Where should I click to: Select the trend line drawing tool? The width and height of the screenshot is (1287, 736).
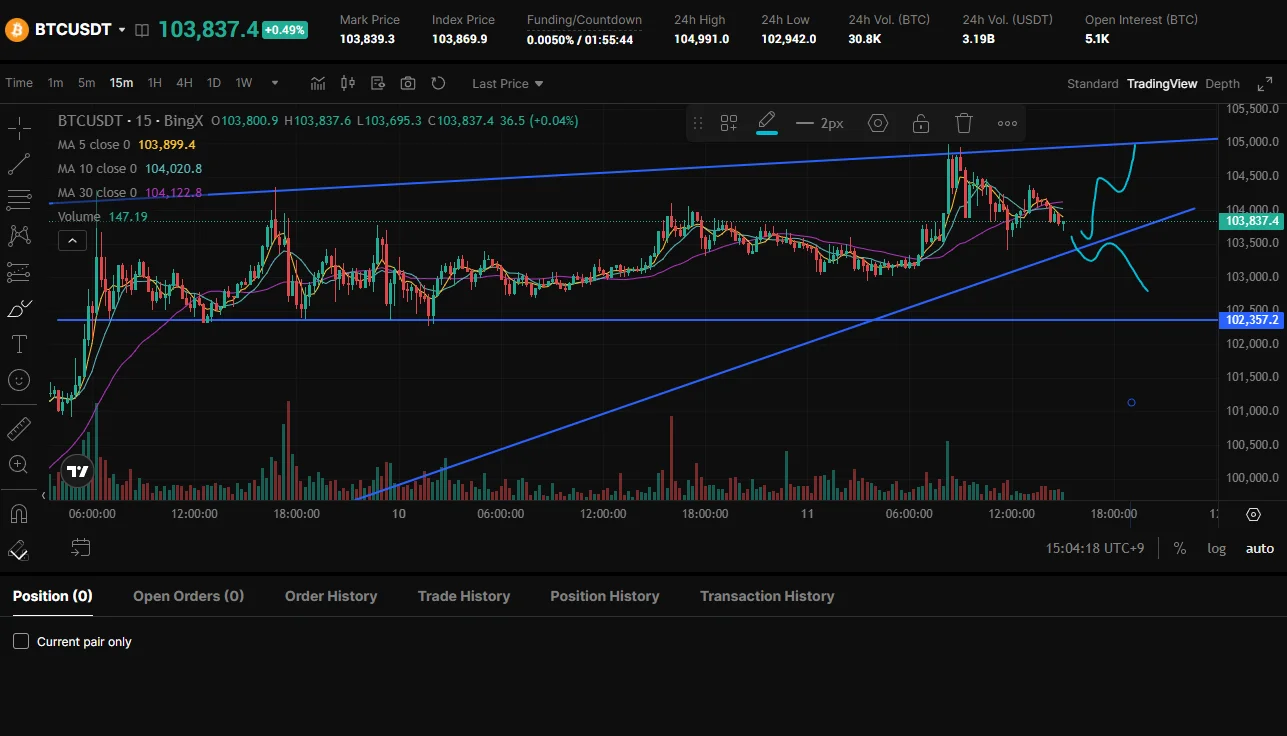[x=19, y=163]
